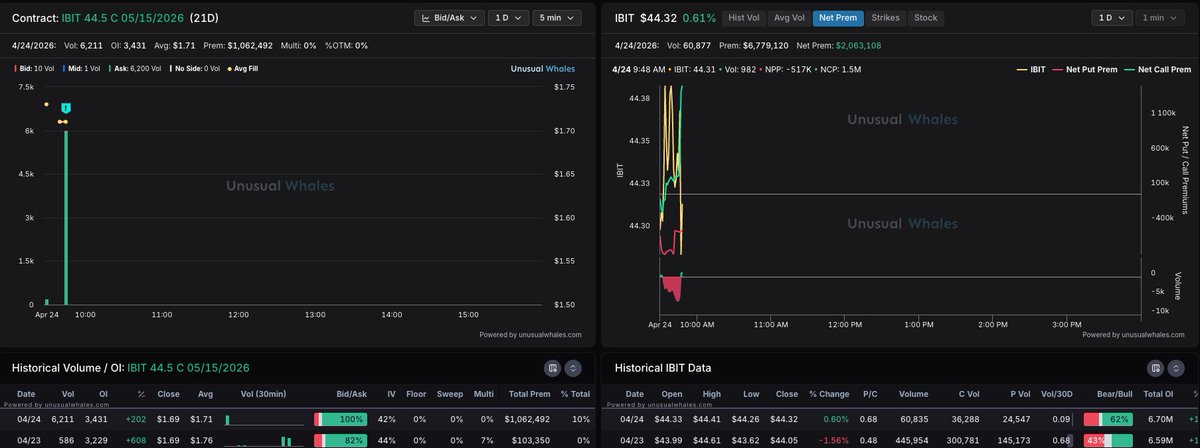Open contract link IBIT 44.5 C 05/15/2026

[125, 18]
